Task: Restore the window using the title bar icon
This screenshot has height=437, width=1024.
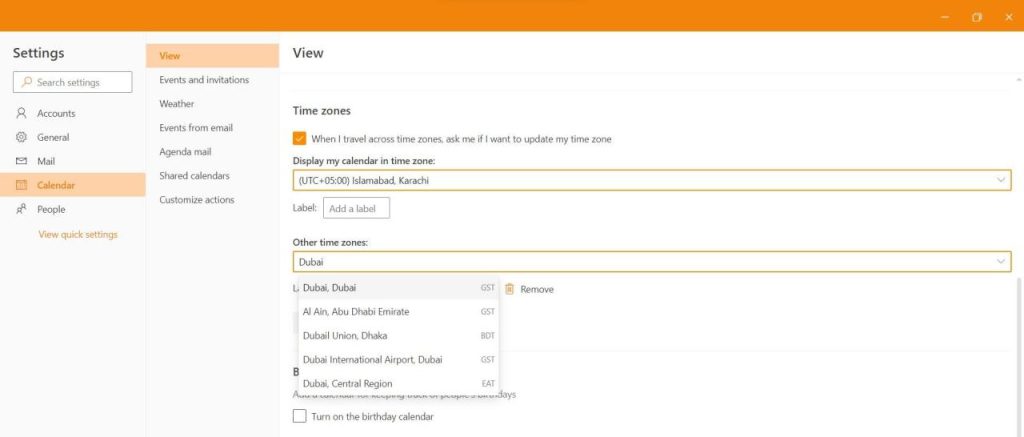Action: [976, 18]
